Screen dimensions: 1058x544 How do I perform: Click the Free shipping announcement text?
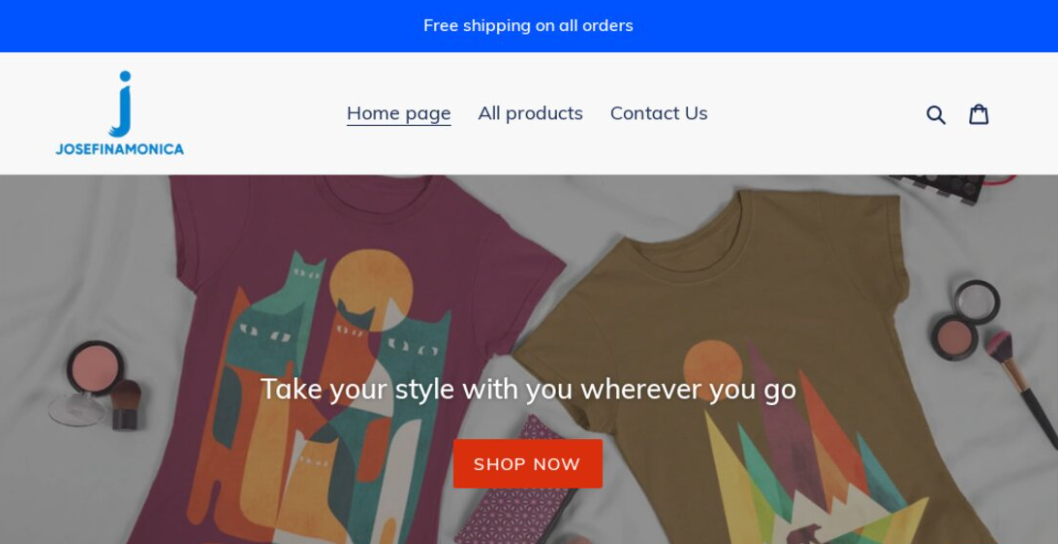tap(528, 25)
